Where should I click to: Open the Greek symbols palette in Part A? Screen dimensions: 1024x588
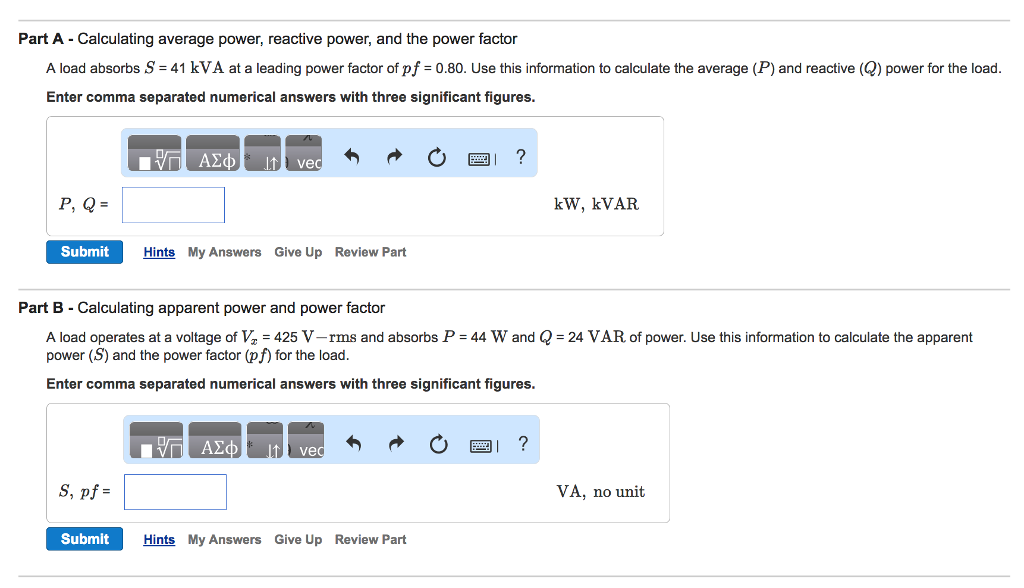click(x=213, y=153)
